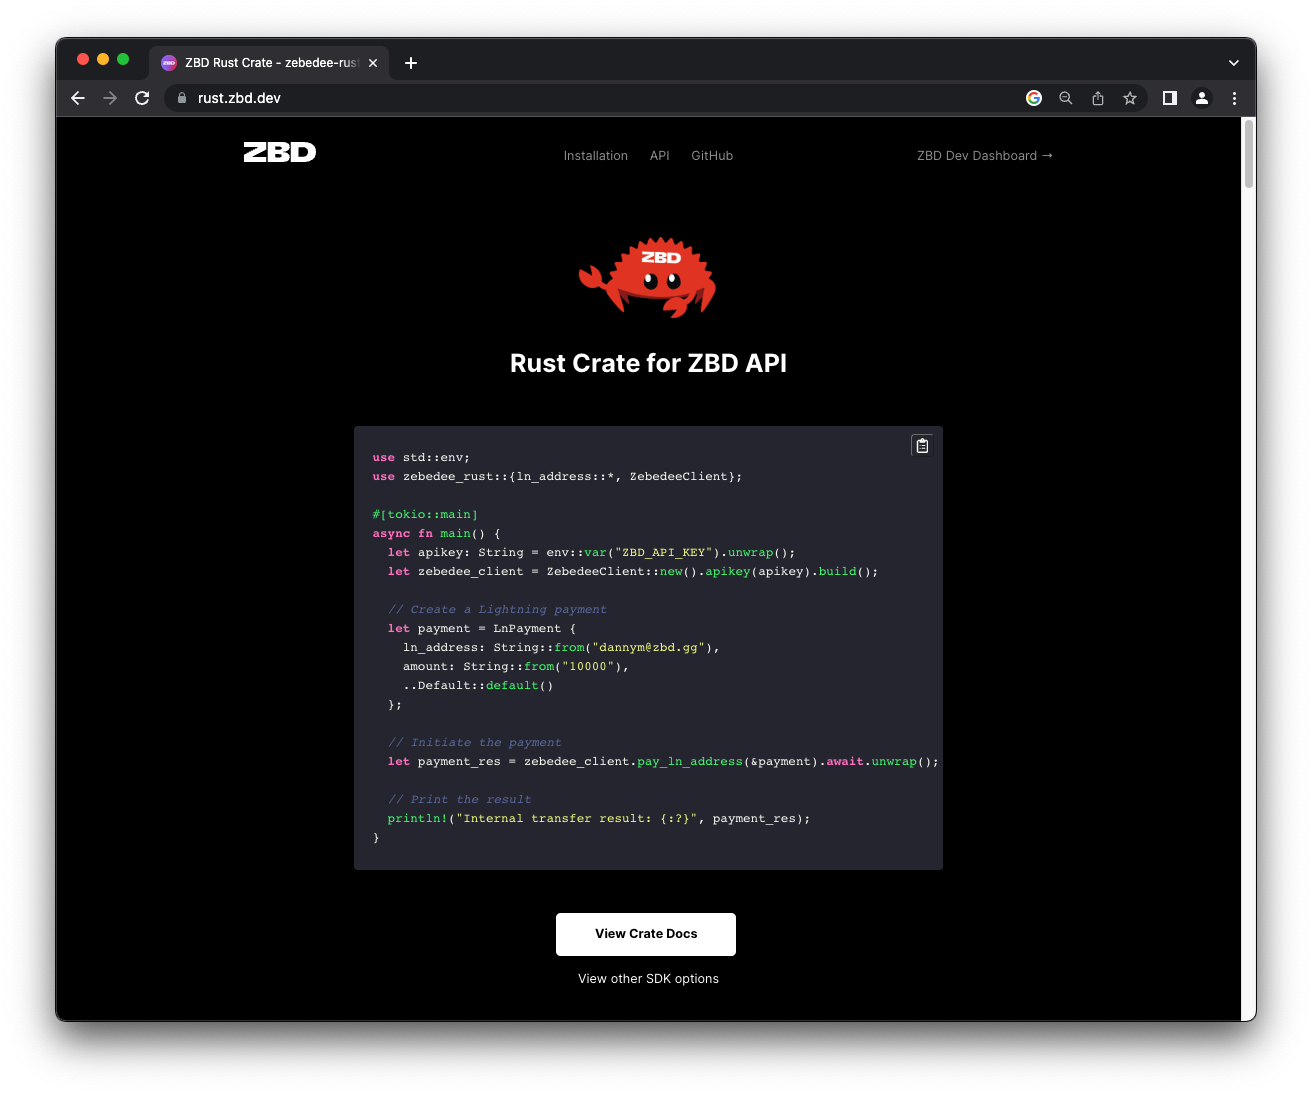
Task: Click the macOS yellow minimize button
Action: pos(103,59)
